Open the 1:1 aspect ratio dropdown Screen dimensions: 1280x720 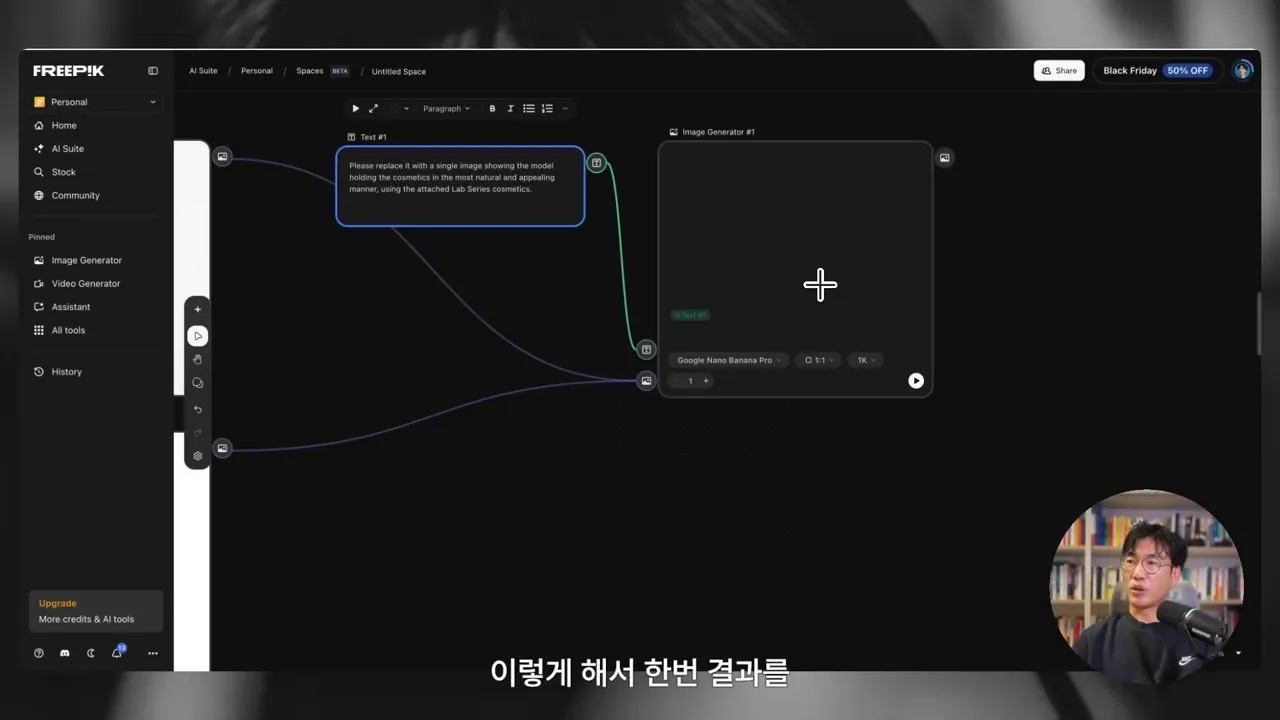818,360
